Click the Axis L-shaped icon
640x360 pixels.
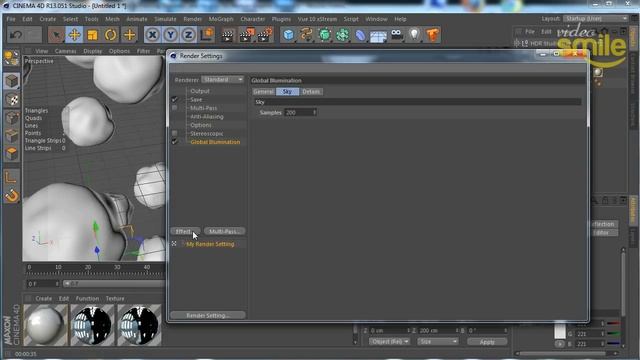click(11, 177)
